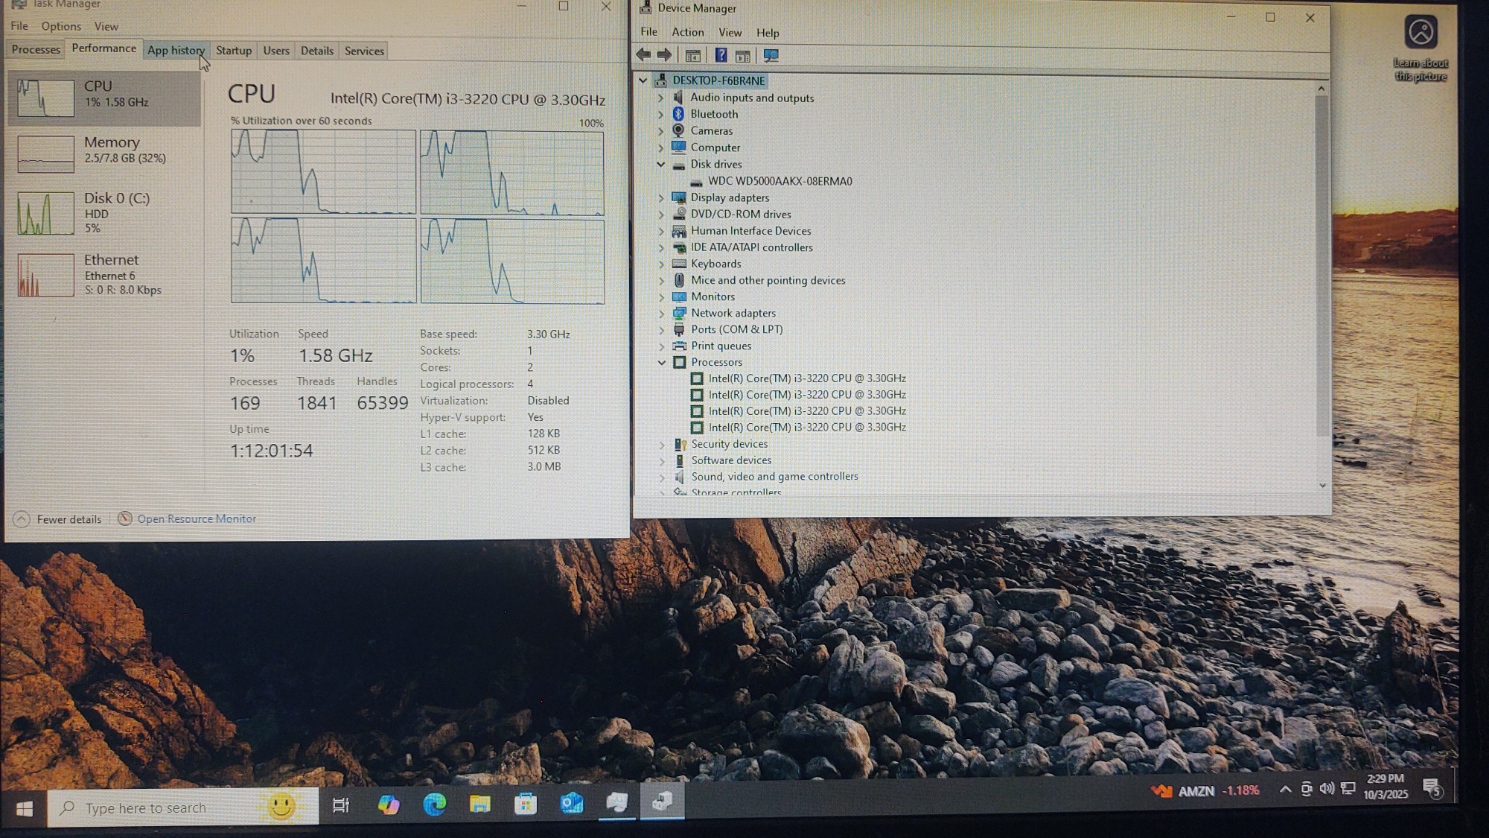Screen dimensions: 1489x838
Task: Open Outlook from the taskbar
Action: point(572,805)
